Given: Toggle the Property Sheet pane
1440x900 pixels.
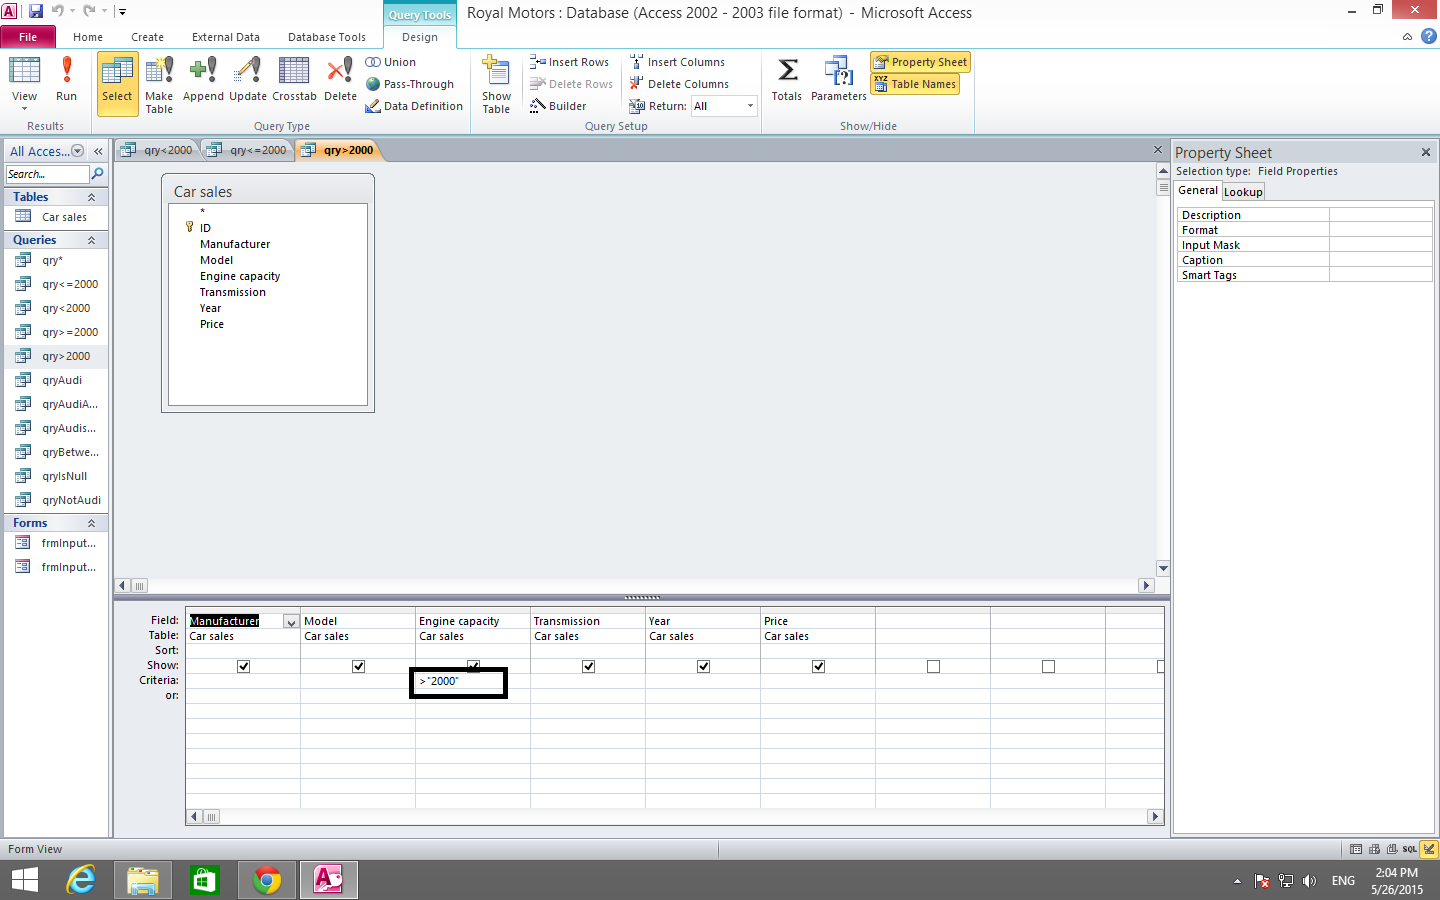Looking at the screenshot, I should coord(920,62).
